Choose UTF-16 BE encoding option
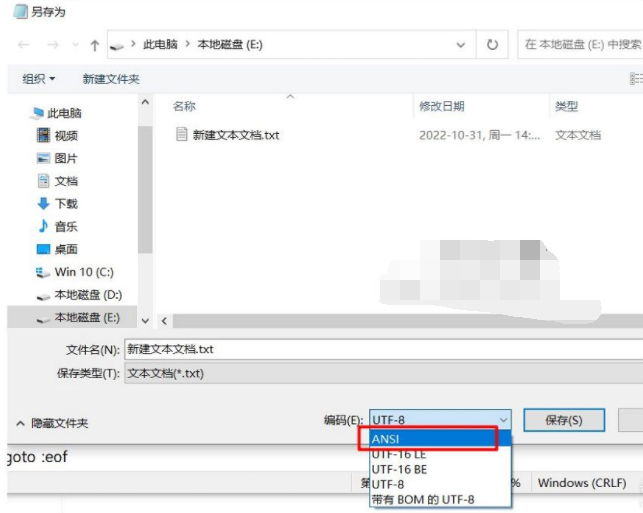 (440, 469)
